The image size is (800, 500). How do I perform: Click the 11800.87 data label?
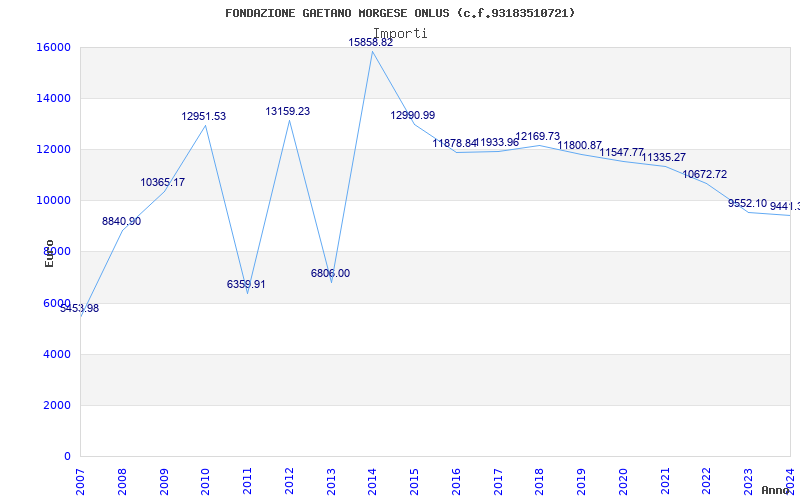[580, 145]
